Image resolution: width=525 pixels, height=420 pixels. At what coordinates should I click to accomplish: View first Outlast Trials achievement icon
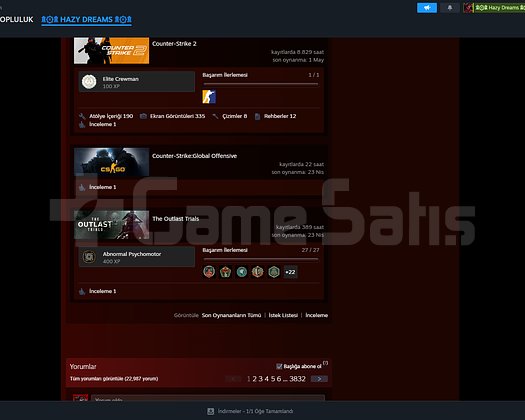tap(209, 272)
